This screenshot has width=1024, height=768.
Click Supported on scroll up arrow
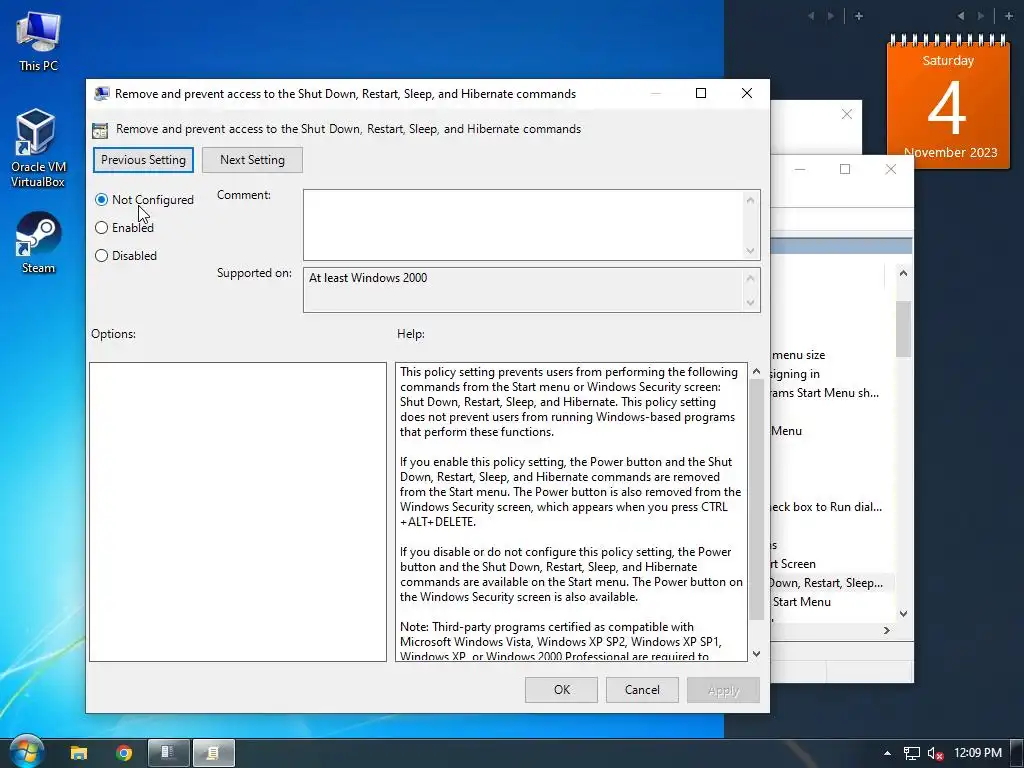(x=750, y=278)
